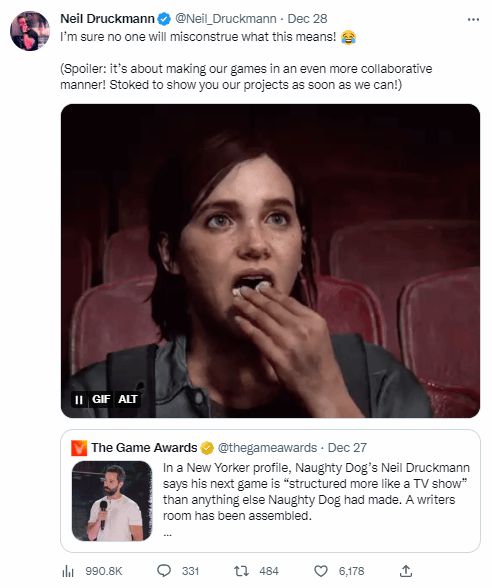Click the GIF label badge
This screenshot has width=492, height=588.
tap(100, 399)
